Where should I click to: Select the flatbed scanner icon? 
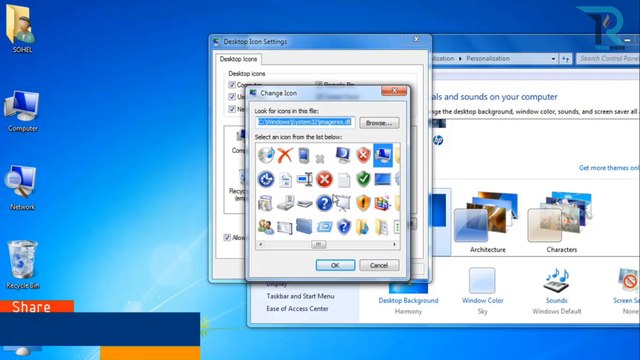pyautogui.click(x=285, y=203)
